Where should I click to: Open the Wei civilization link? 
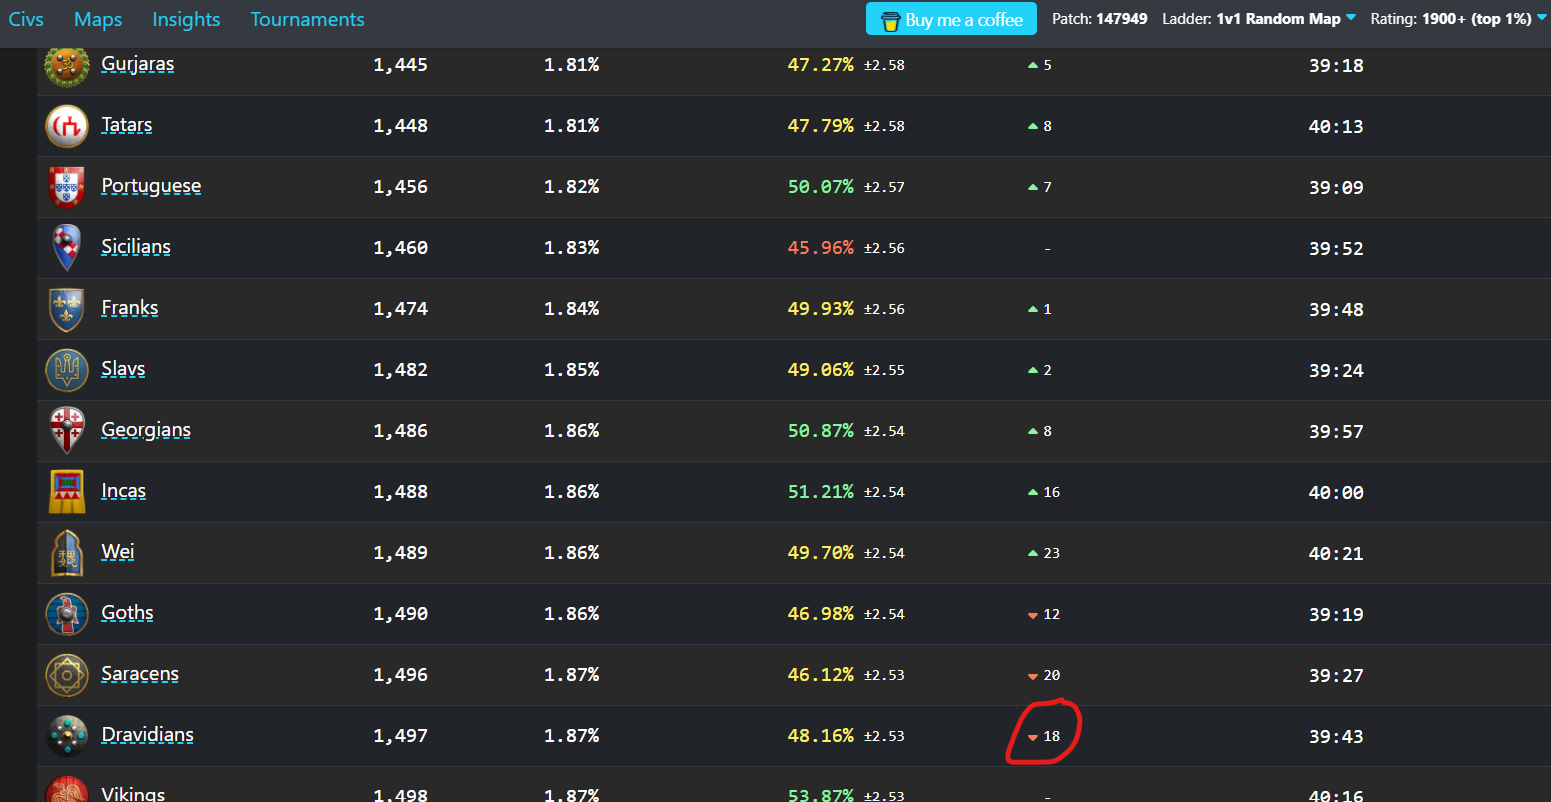118,552
